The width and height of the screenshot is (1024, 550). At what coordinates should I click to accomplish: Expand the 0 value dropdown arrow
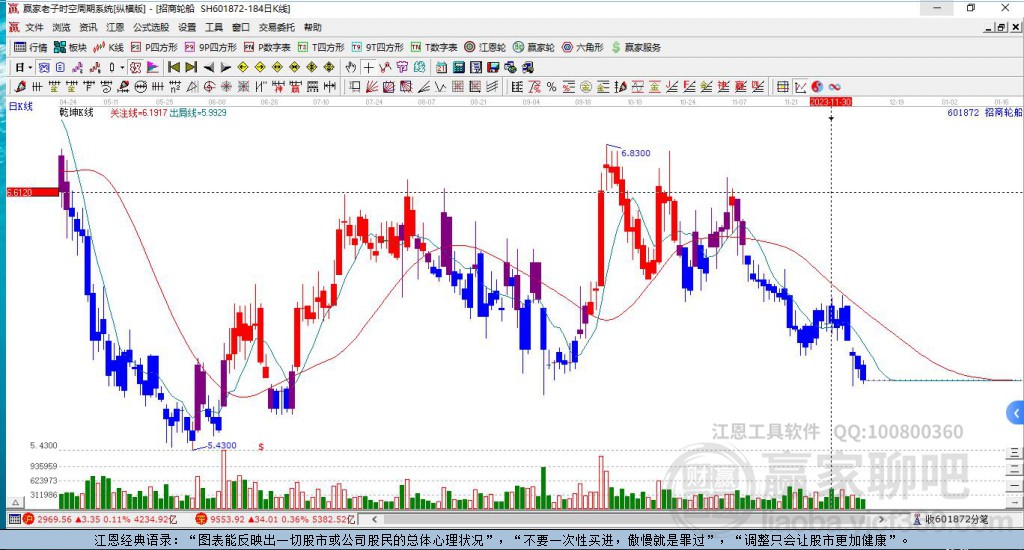pyautogui.click(x=122, y=67)
